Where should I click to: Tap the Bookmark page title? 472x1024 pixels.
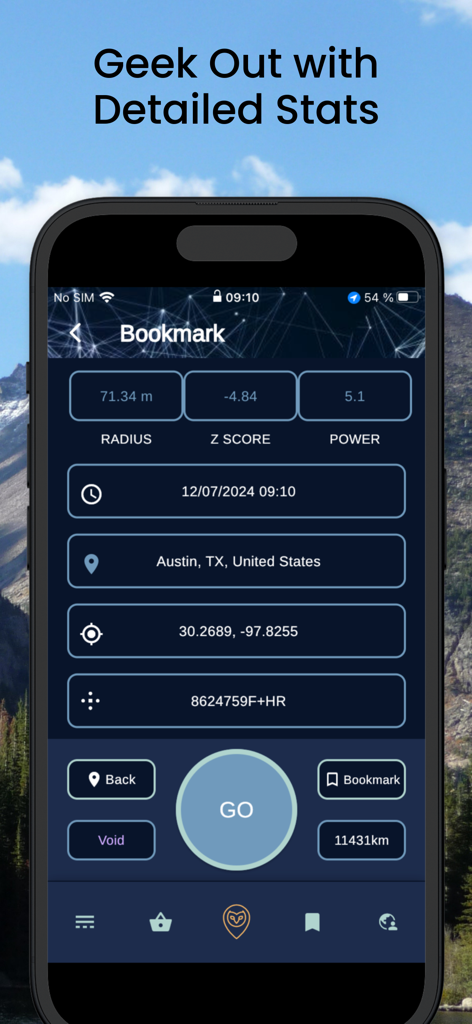tap(172, 334)
